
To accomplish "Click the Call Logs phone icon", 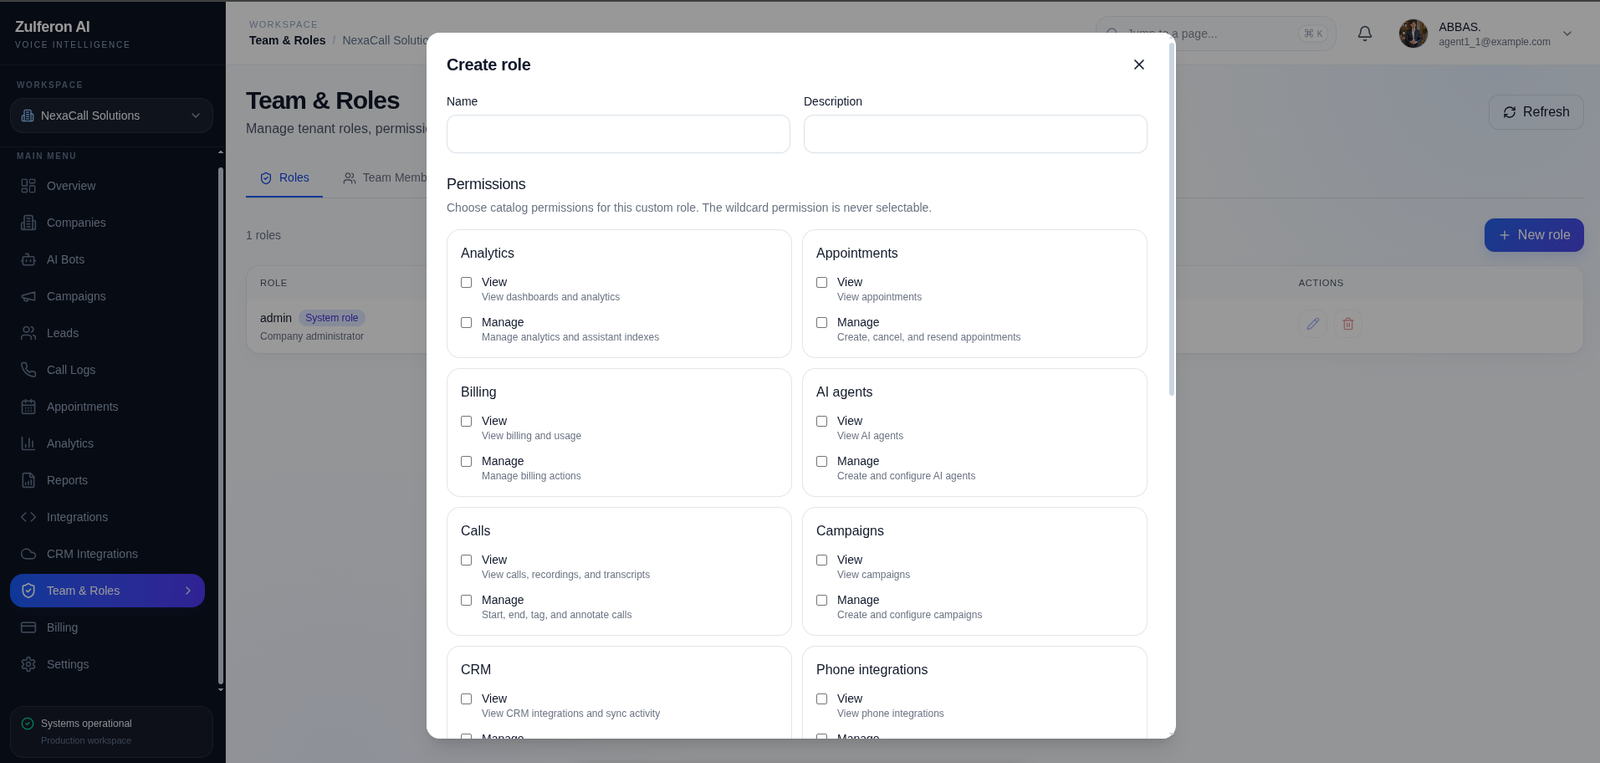I will pyautogui.click(x=28, y=370).
